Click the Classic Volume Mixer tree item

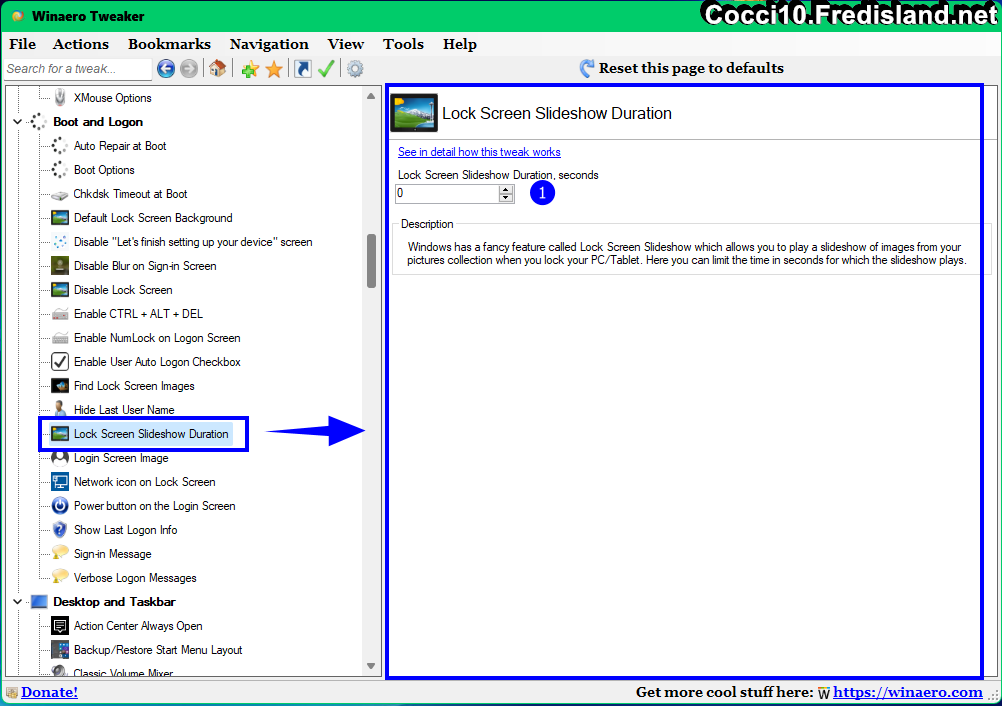pyautogui.click(x=123, y=672)
